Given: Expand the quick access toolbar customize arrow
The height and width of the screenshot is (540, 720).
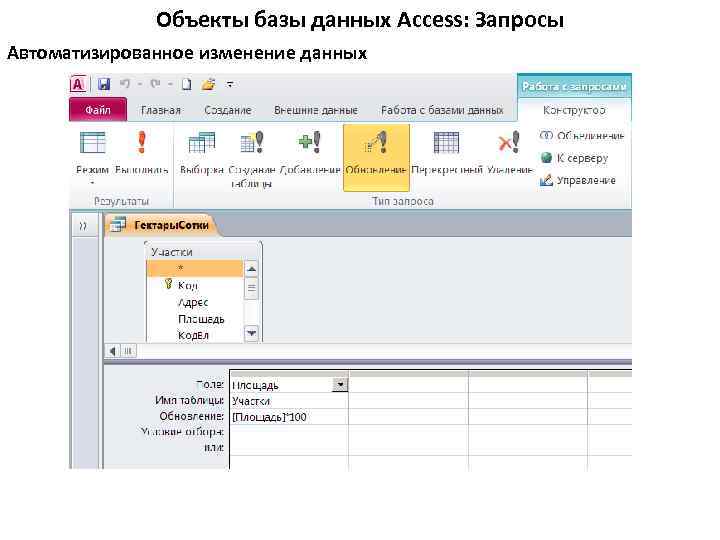Looking at the screenshot, I should (x=230, y=84).
